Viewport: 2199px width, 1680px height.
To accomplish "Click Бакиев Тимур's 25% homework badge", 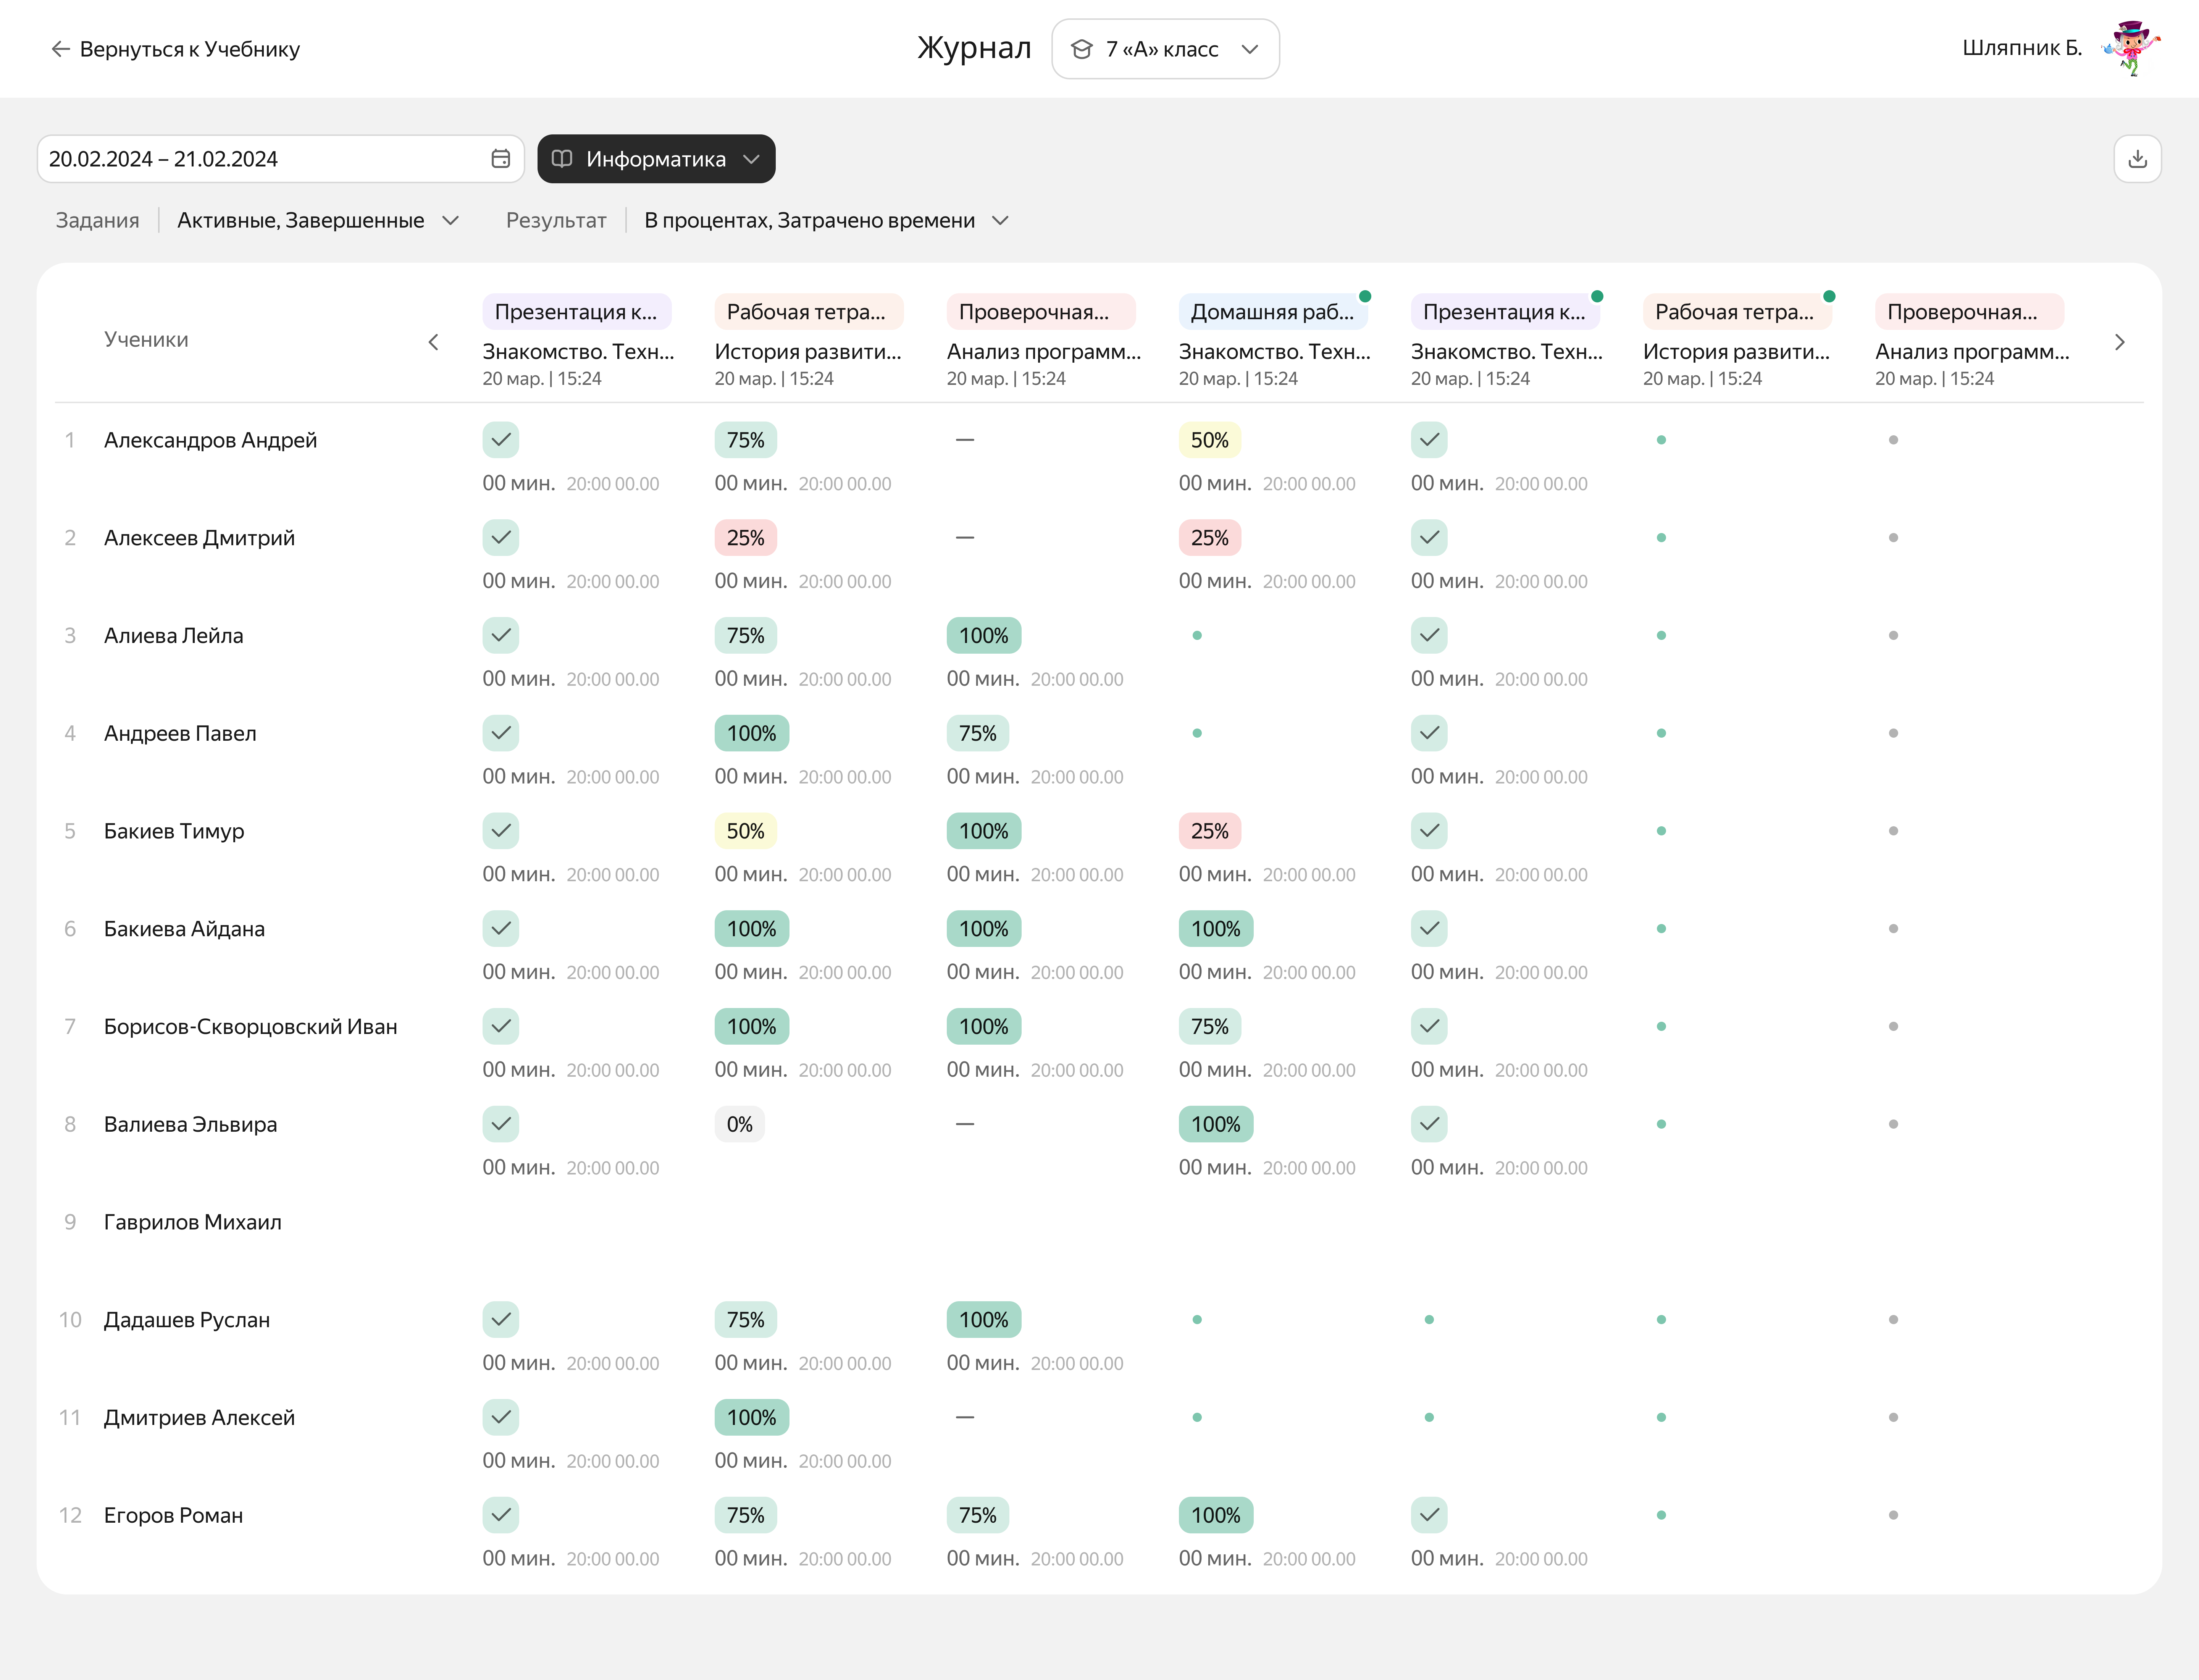I will point(1209,831).
